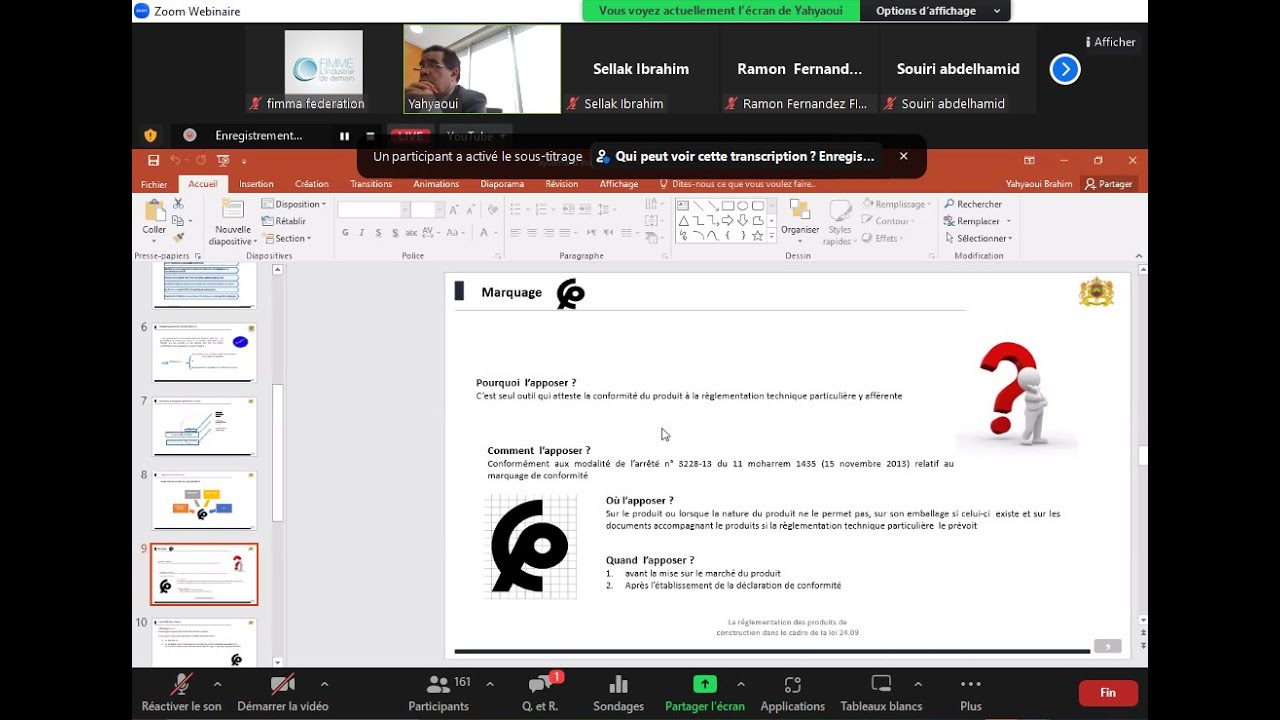Screen dimensions: 1280x720
Task: Click the Undo arrow in the quick access toolbar
Action: click(176, 160)
